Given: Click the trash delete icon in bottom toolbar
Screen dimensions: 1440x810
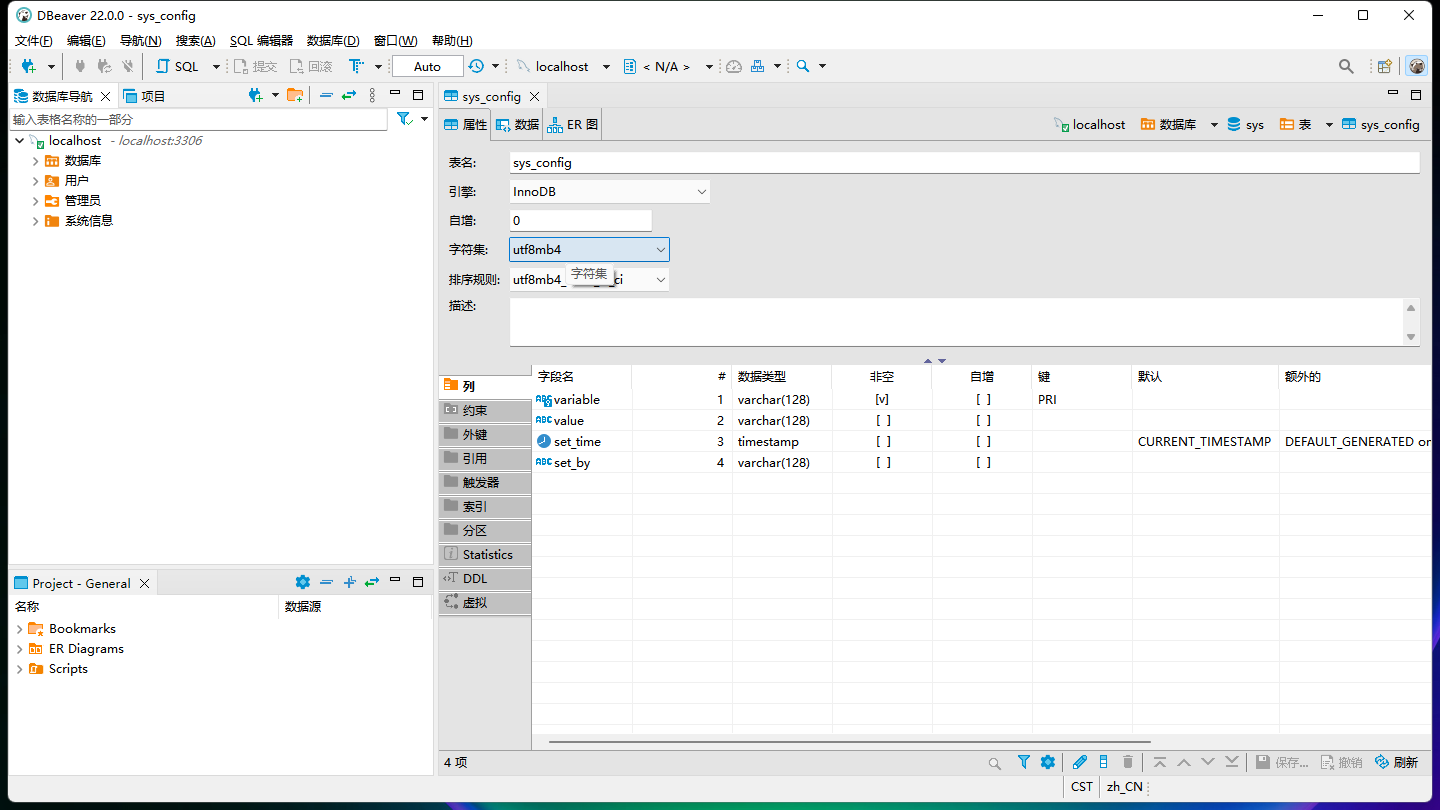Looking at the screenshot, I should (x=1128, y=762).
